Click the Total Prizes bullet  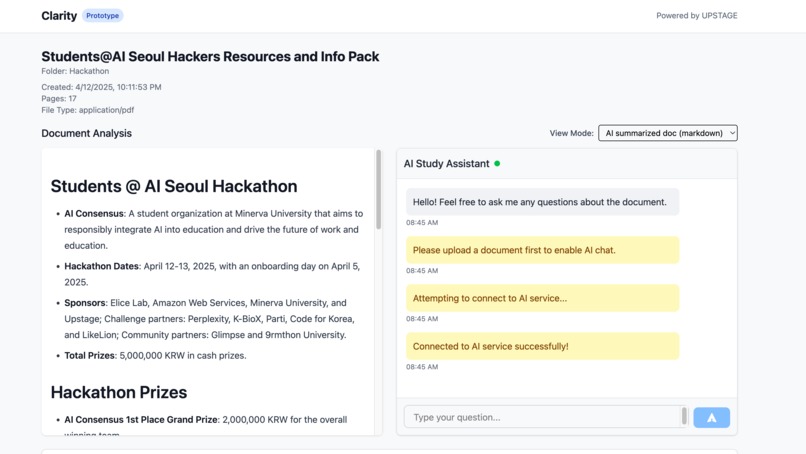155,355
